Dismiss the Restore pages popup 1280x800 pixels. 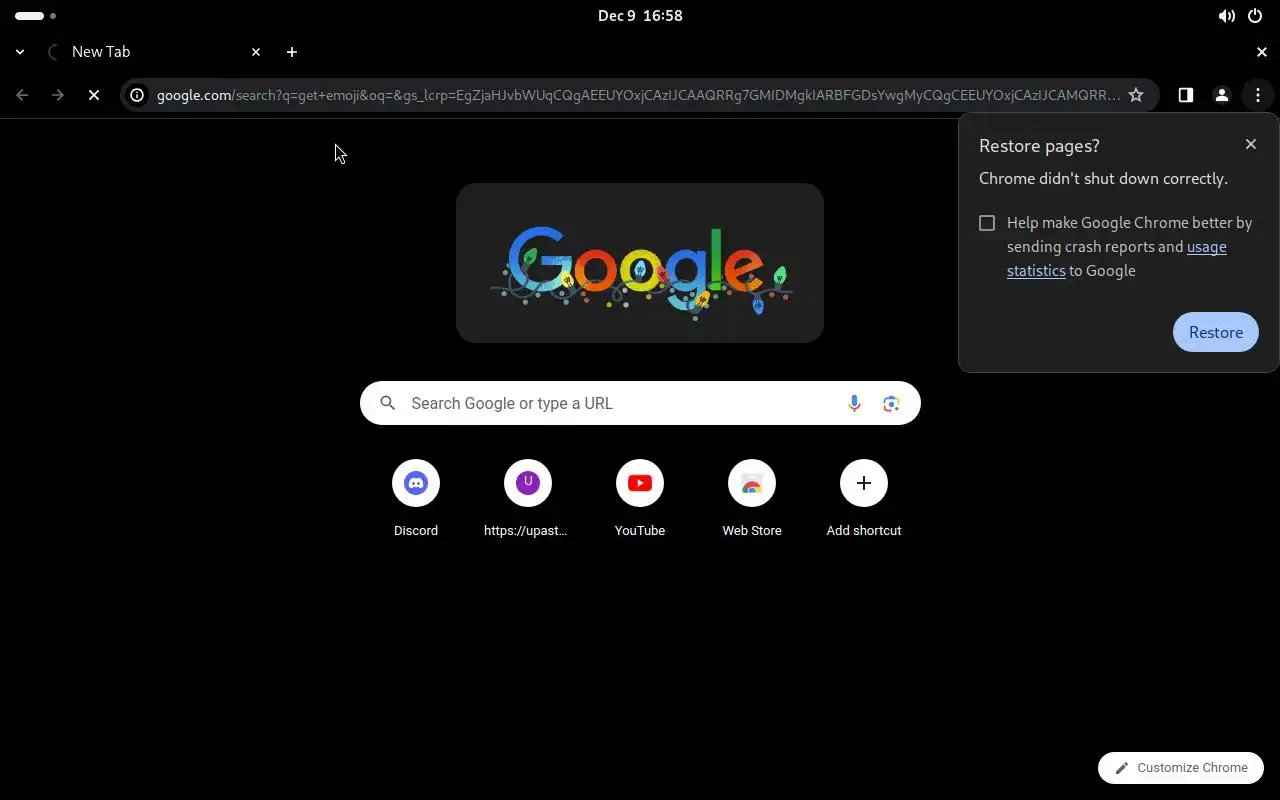pyautogui.click(x=1251, y=144)
